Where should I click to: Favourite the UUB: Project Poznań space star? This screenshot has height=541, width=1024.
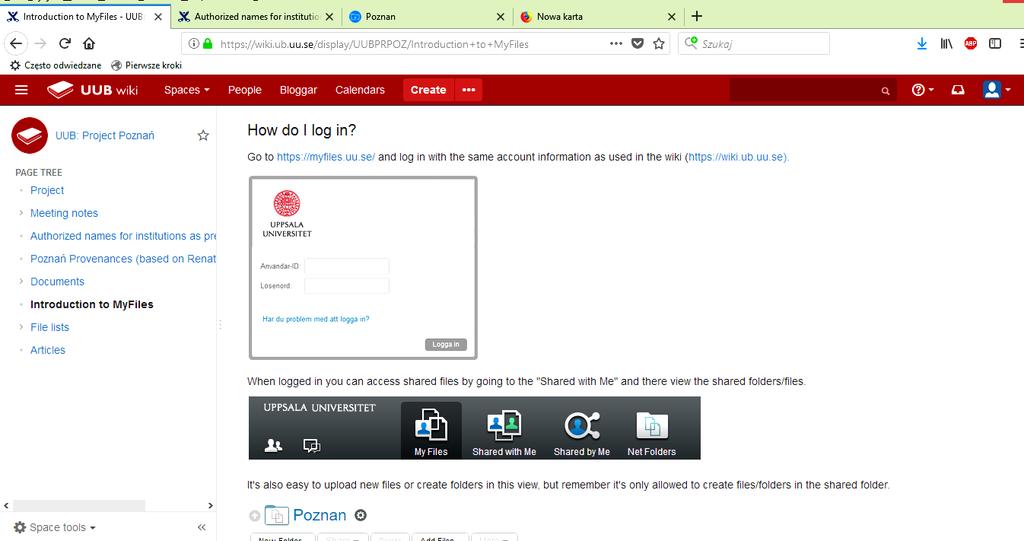point(203,135)
